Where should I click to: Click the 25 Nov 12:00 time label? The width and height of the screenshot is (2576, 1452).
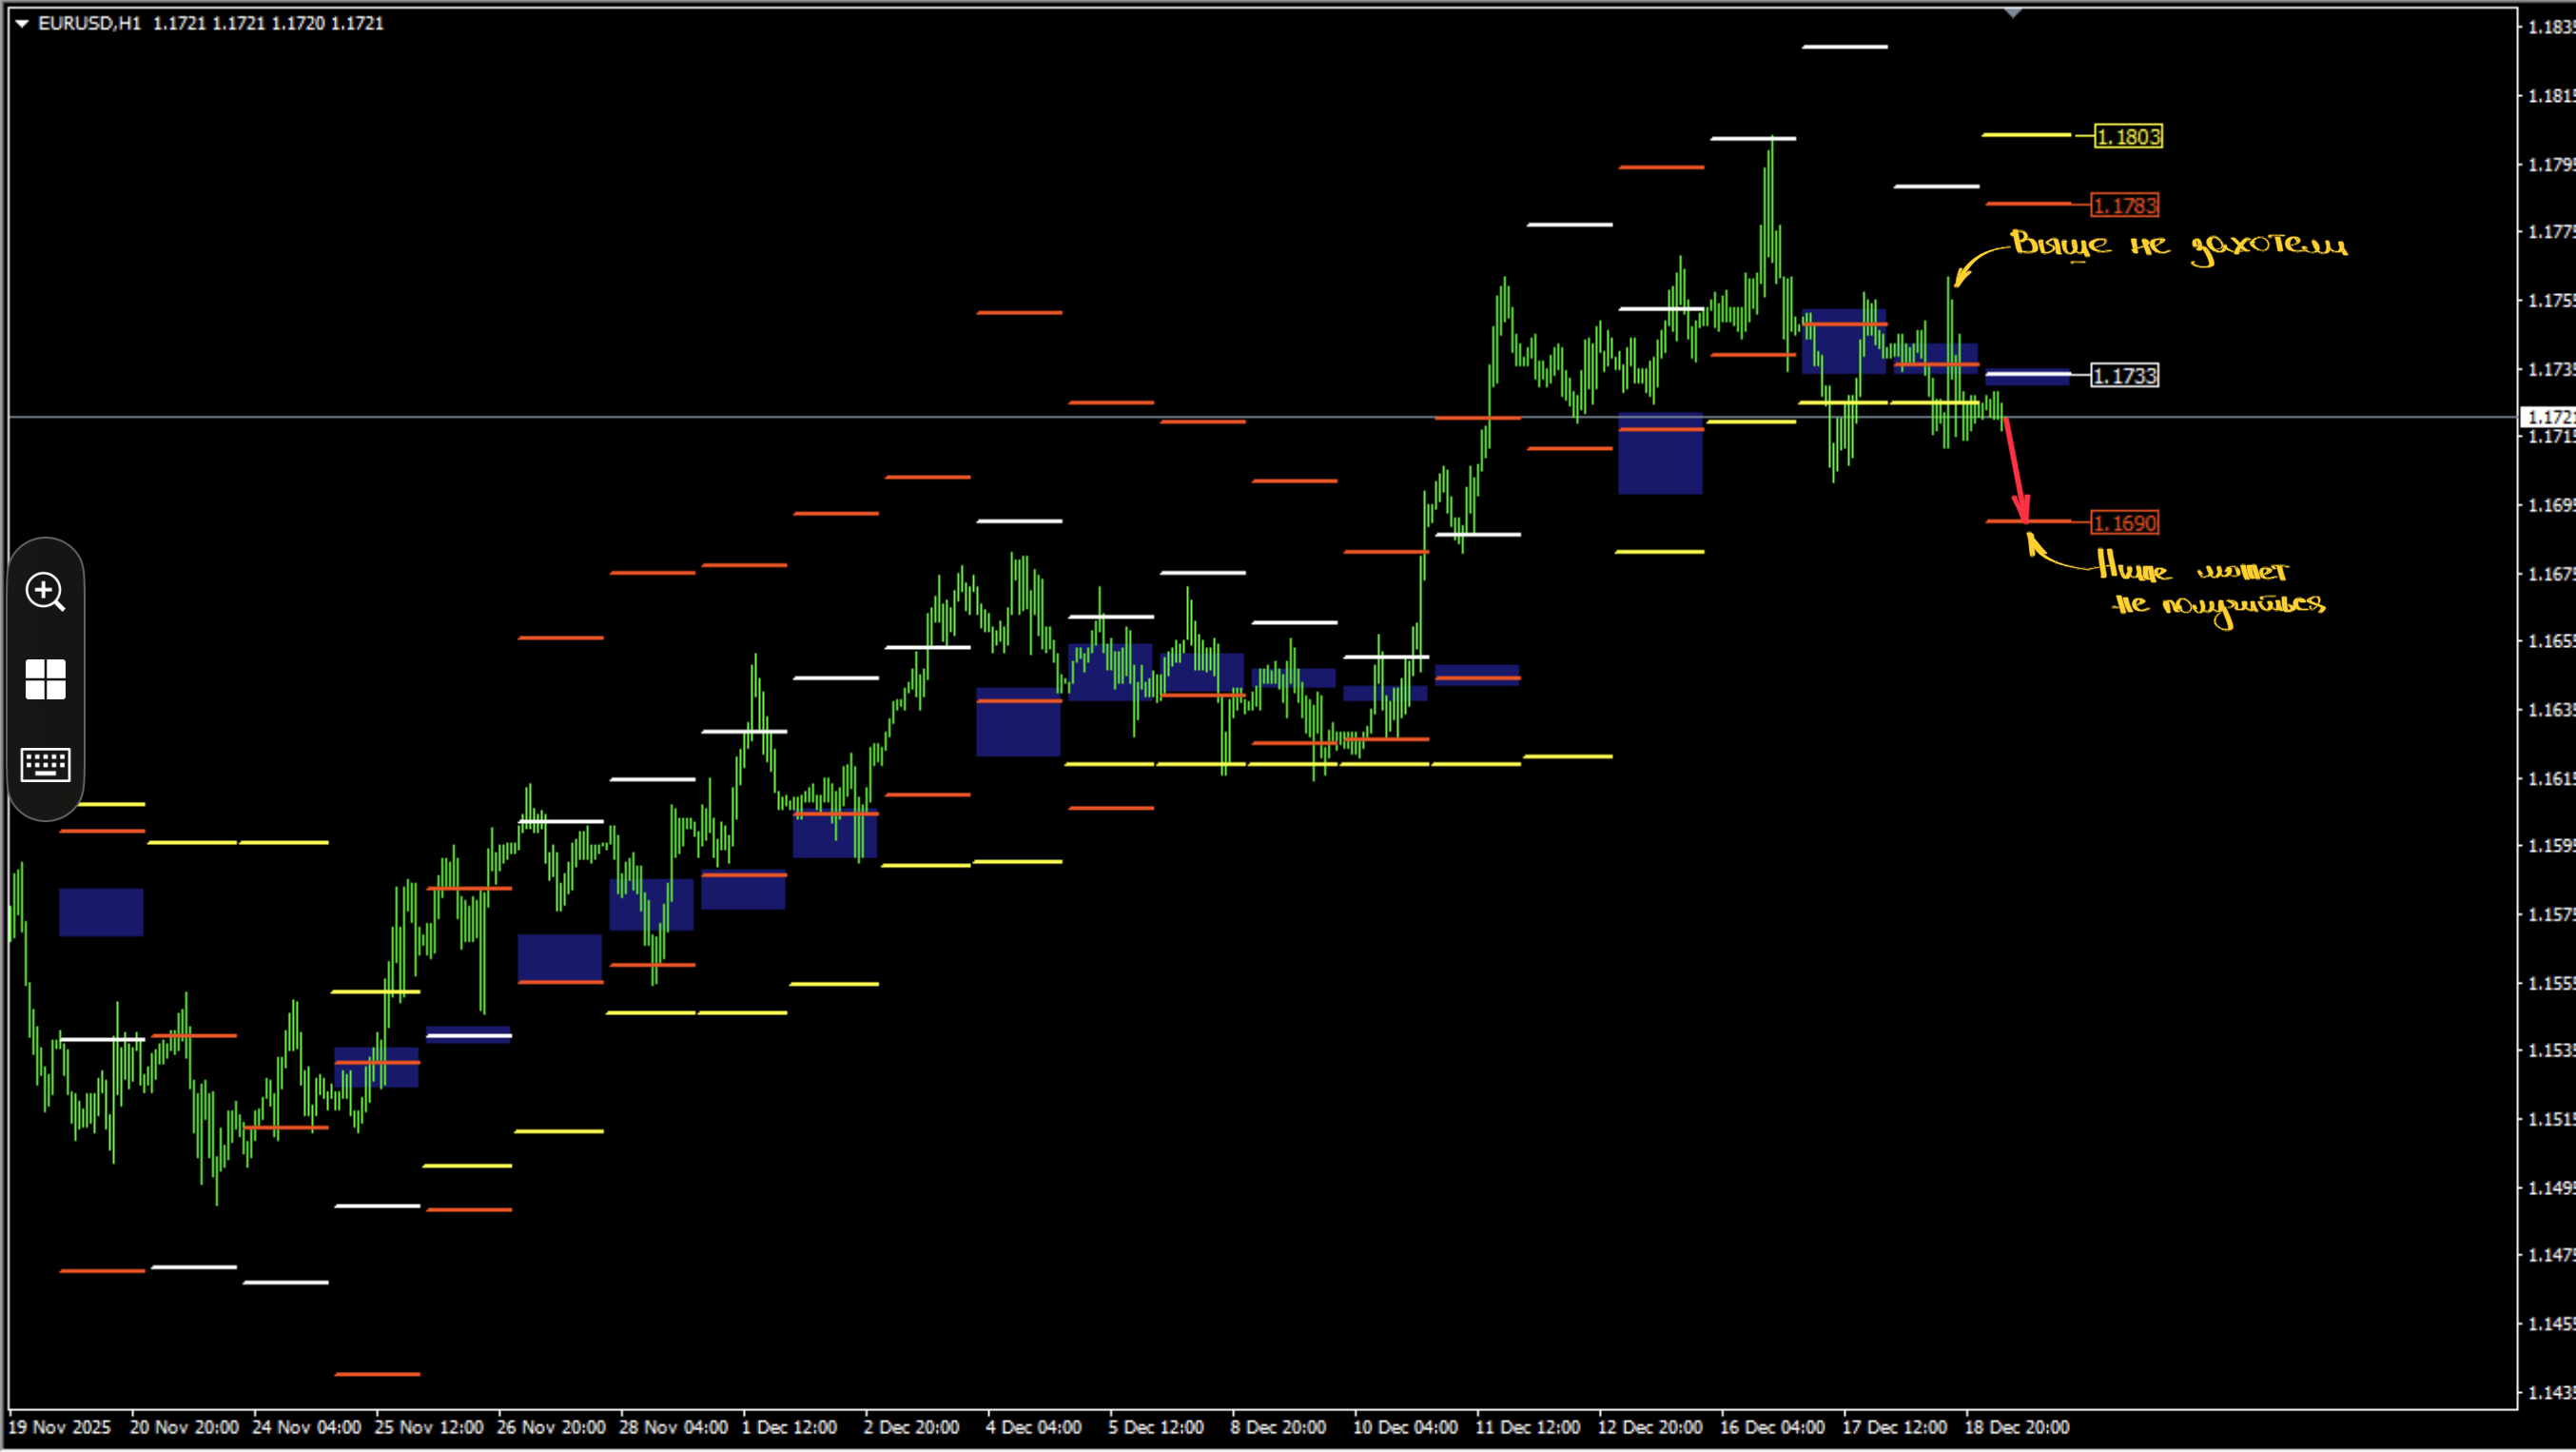(428, 1427)
